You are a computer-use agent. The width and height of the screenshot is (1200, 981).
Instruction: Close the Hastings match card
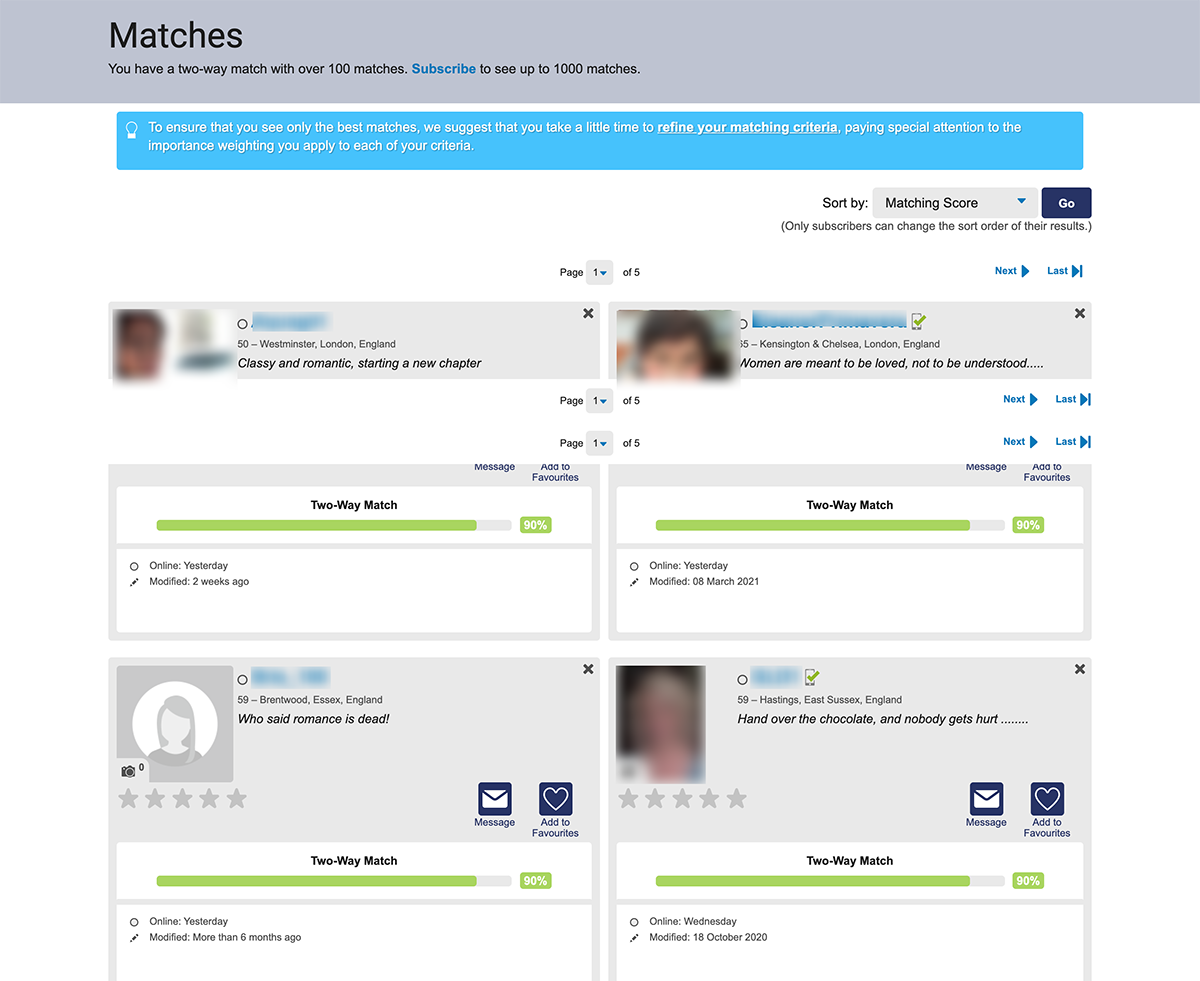(x=1079, y=669)
